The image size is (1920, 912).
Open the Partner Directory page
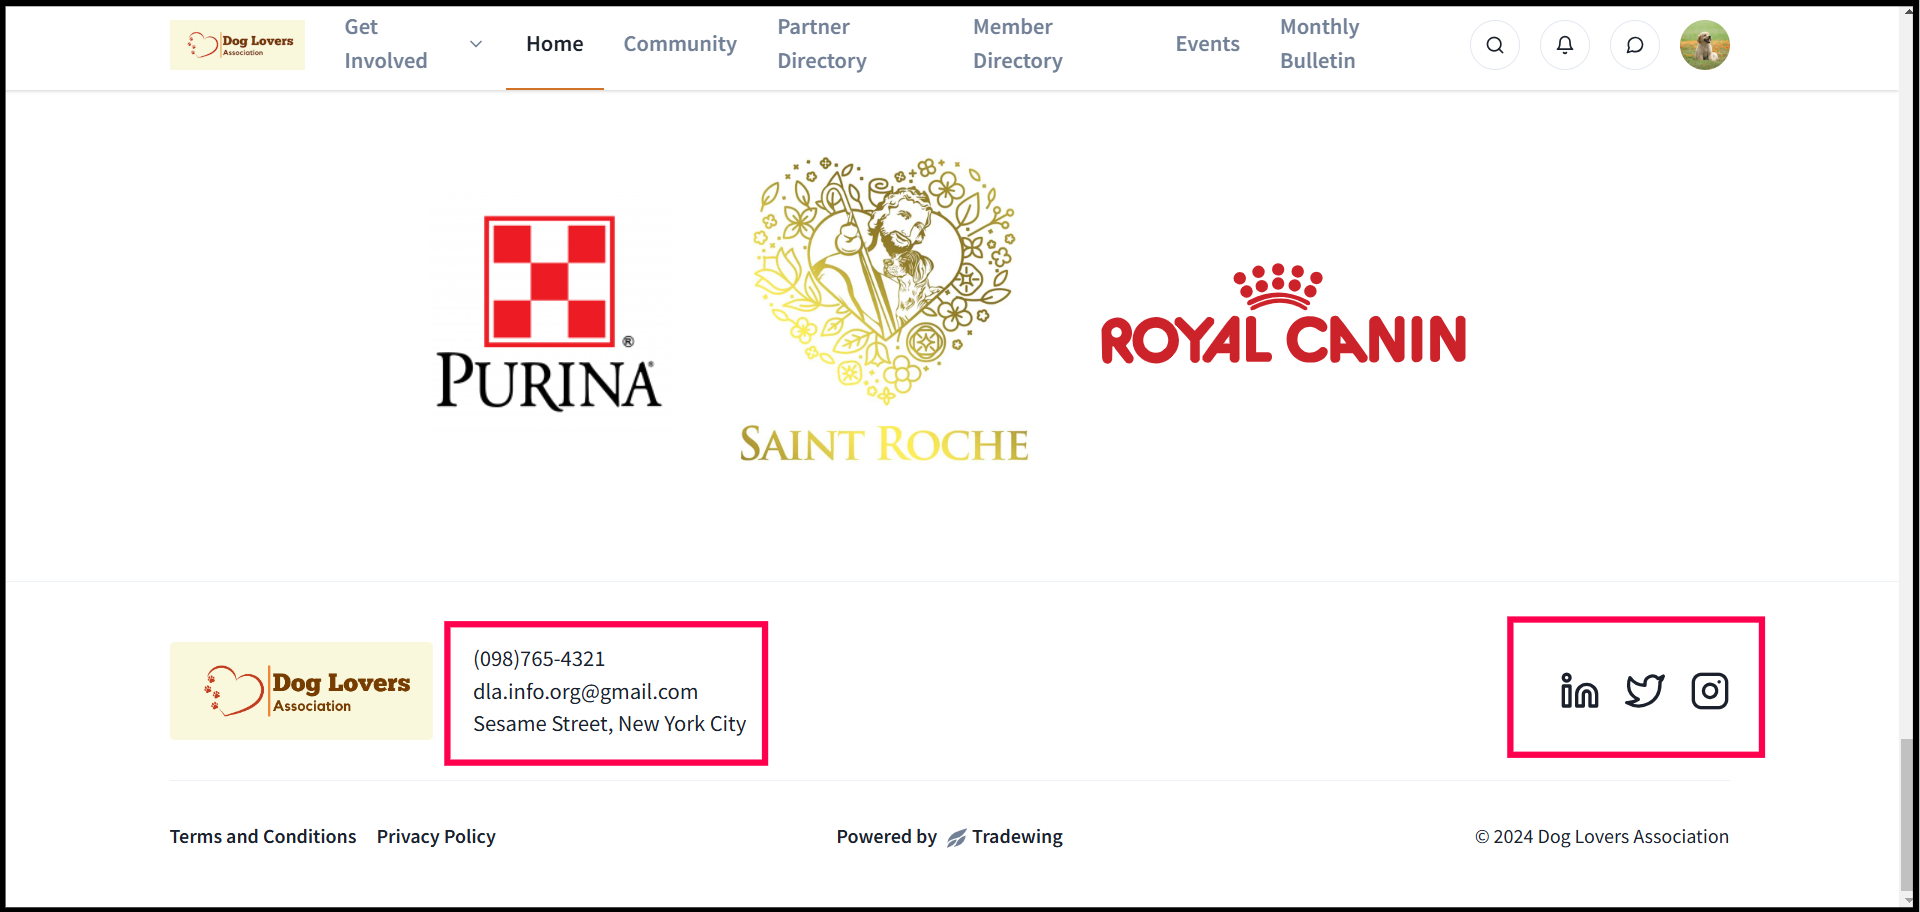pos(822,44)
